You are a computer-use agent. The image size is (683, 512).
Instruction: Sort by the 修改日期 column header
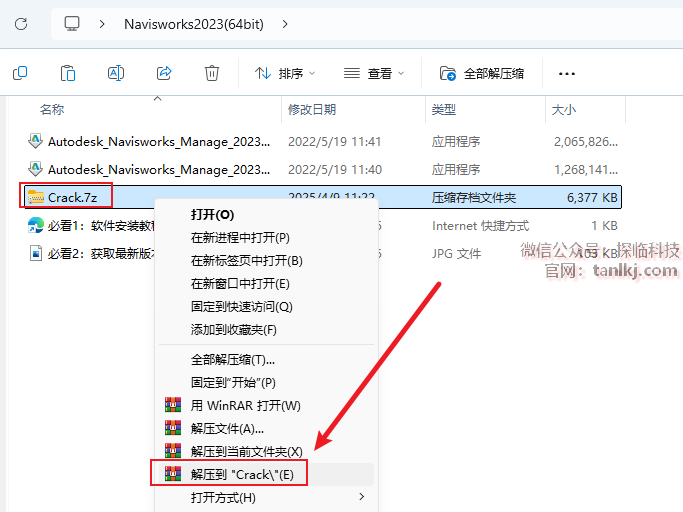coord(312,109)
